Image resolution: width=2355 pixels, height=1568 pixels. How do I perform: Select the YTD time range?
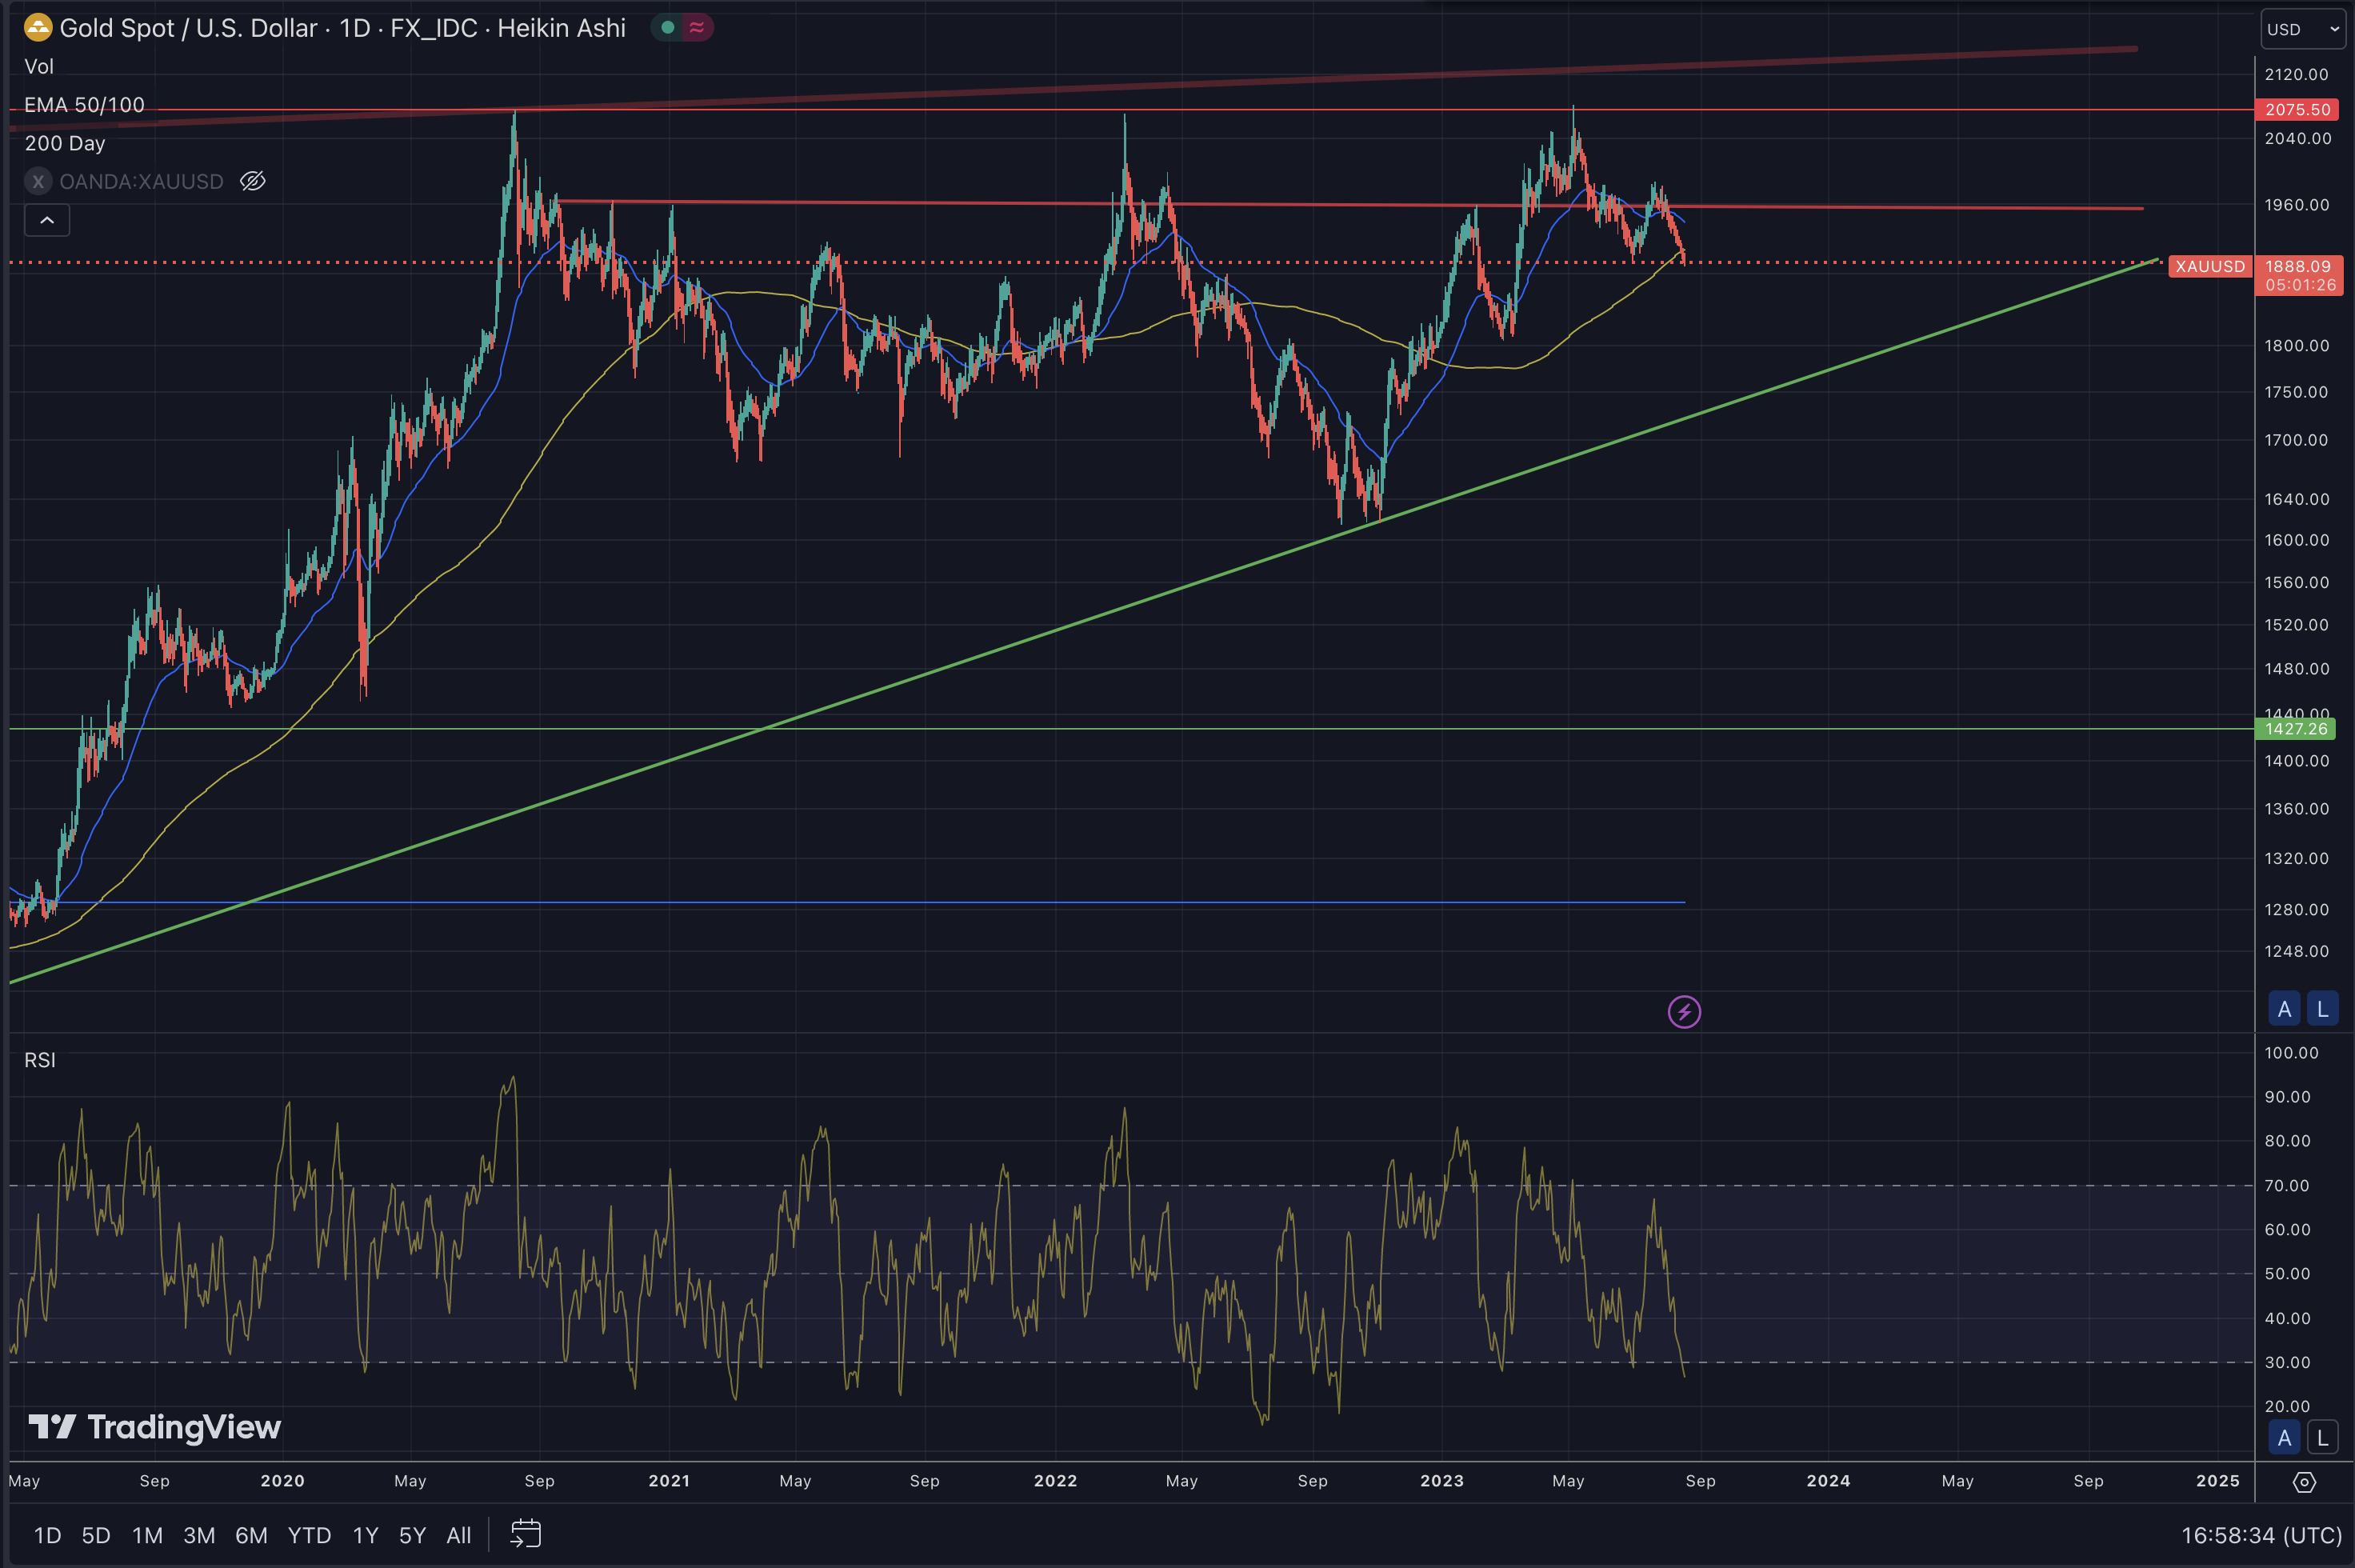(x=309, y=1535)
